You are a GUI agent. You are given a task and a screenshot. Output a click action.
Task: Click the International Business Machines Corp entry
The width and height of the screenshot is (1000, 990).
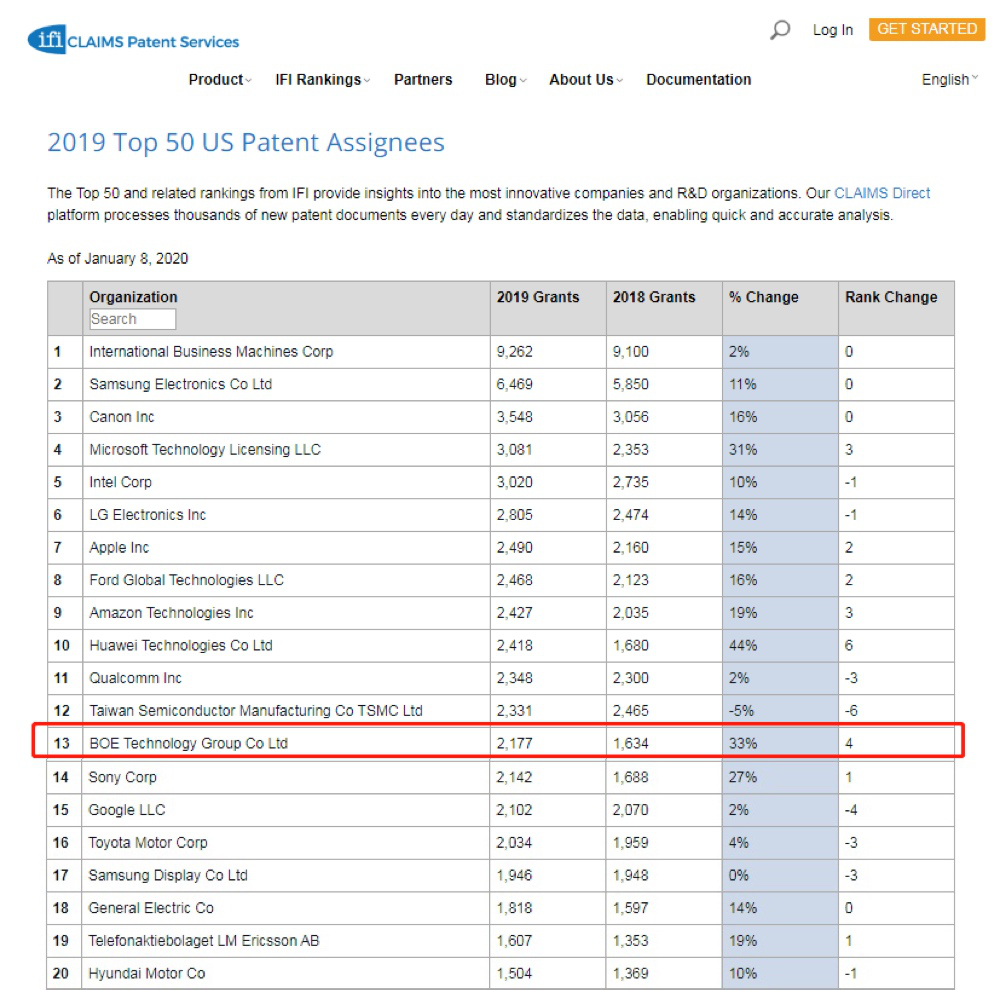coord(211,352)
